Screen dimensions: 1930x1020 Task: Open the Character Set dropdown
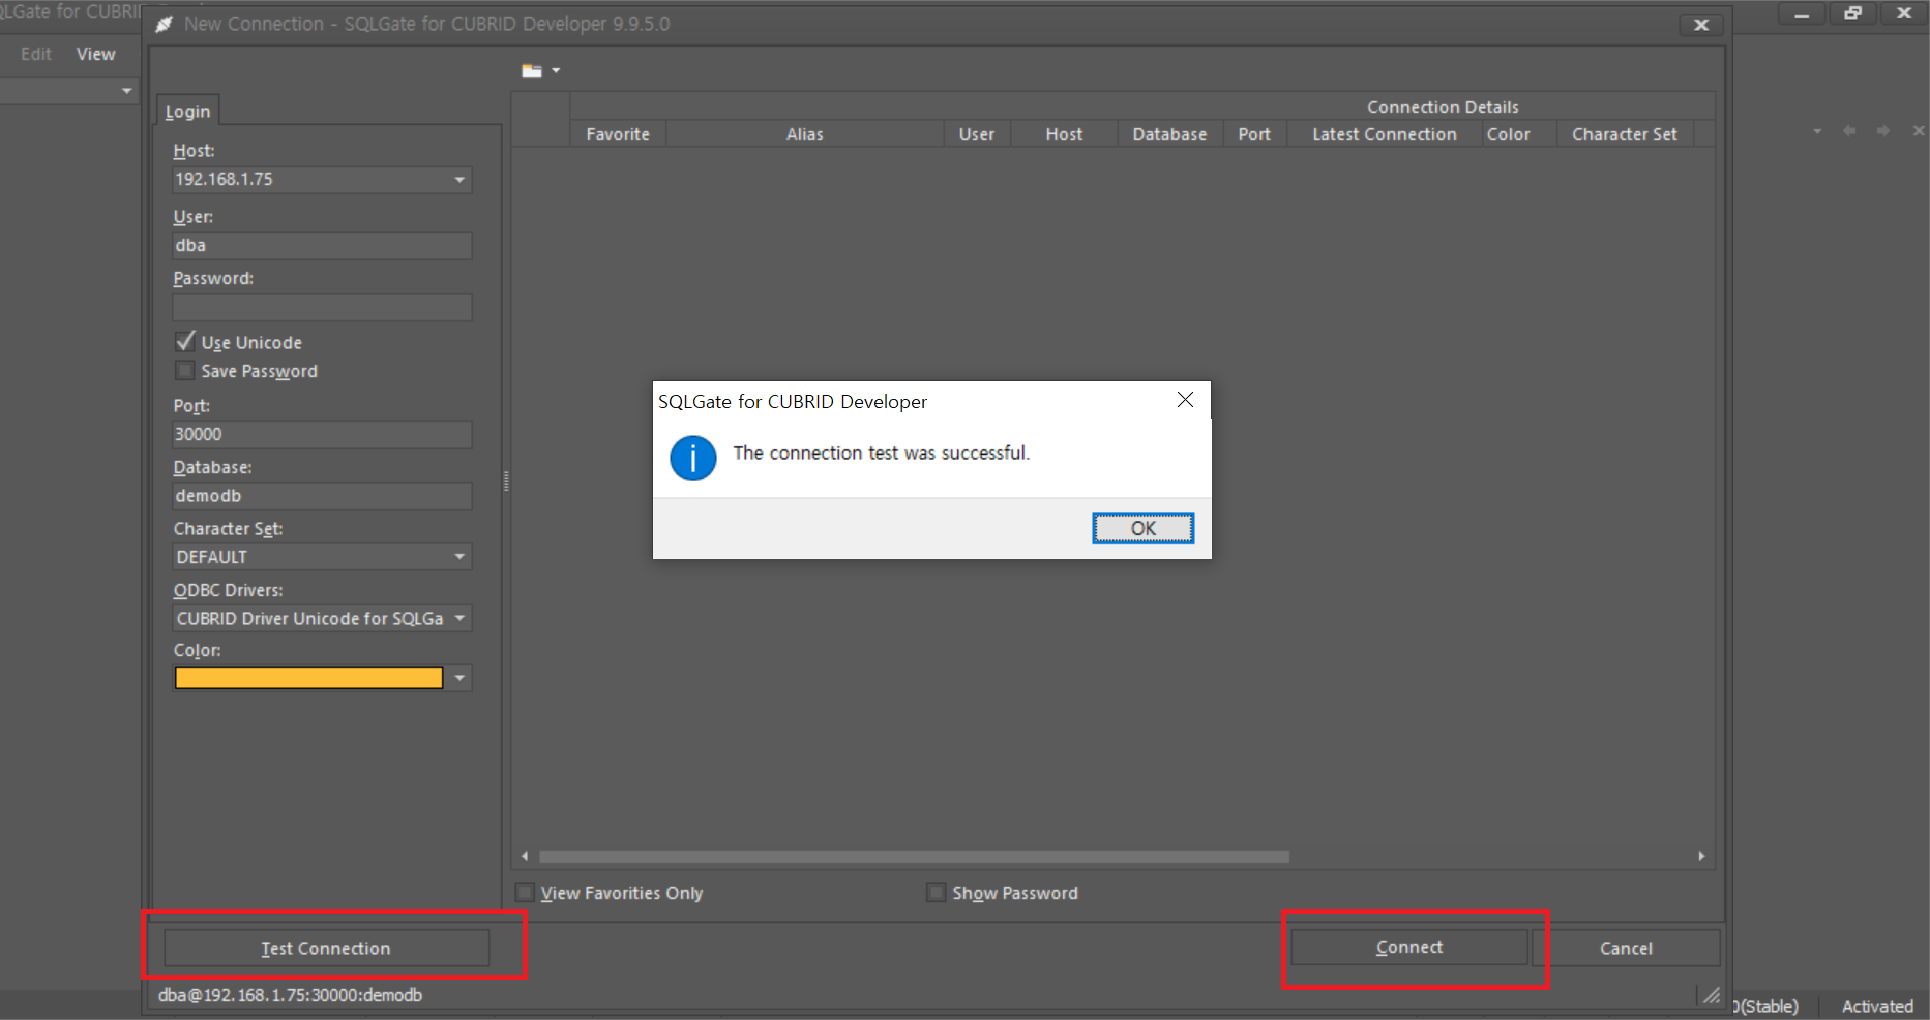point(459,557)
